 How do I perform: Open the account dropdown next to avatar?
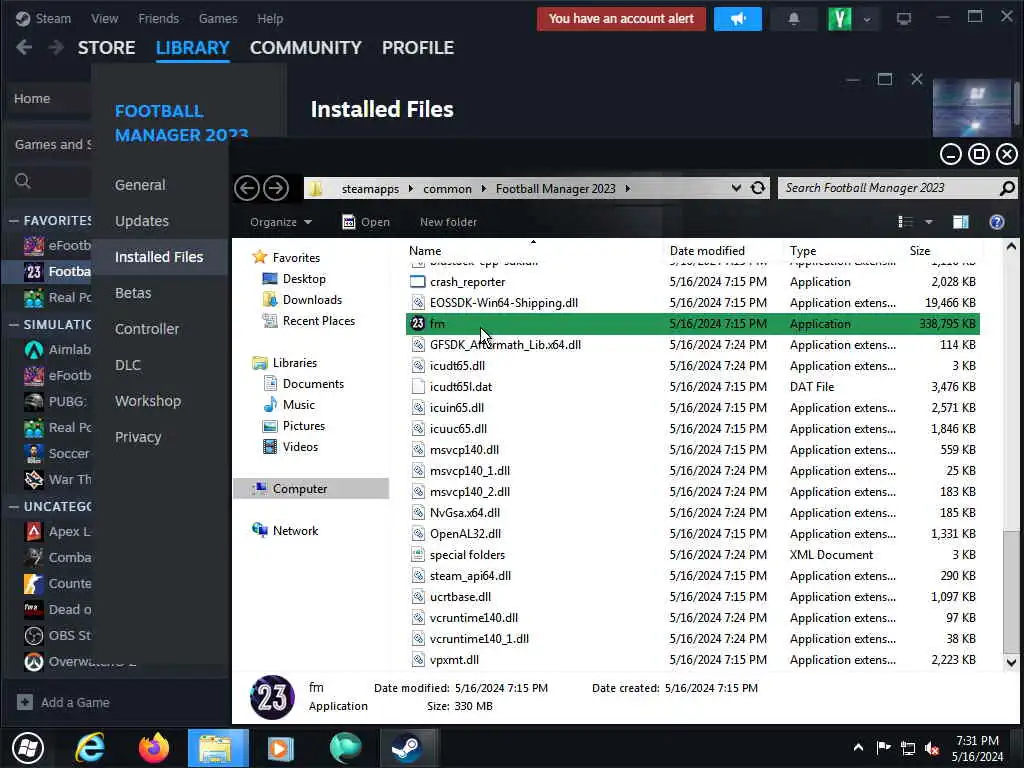point(867,20)
